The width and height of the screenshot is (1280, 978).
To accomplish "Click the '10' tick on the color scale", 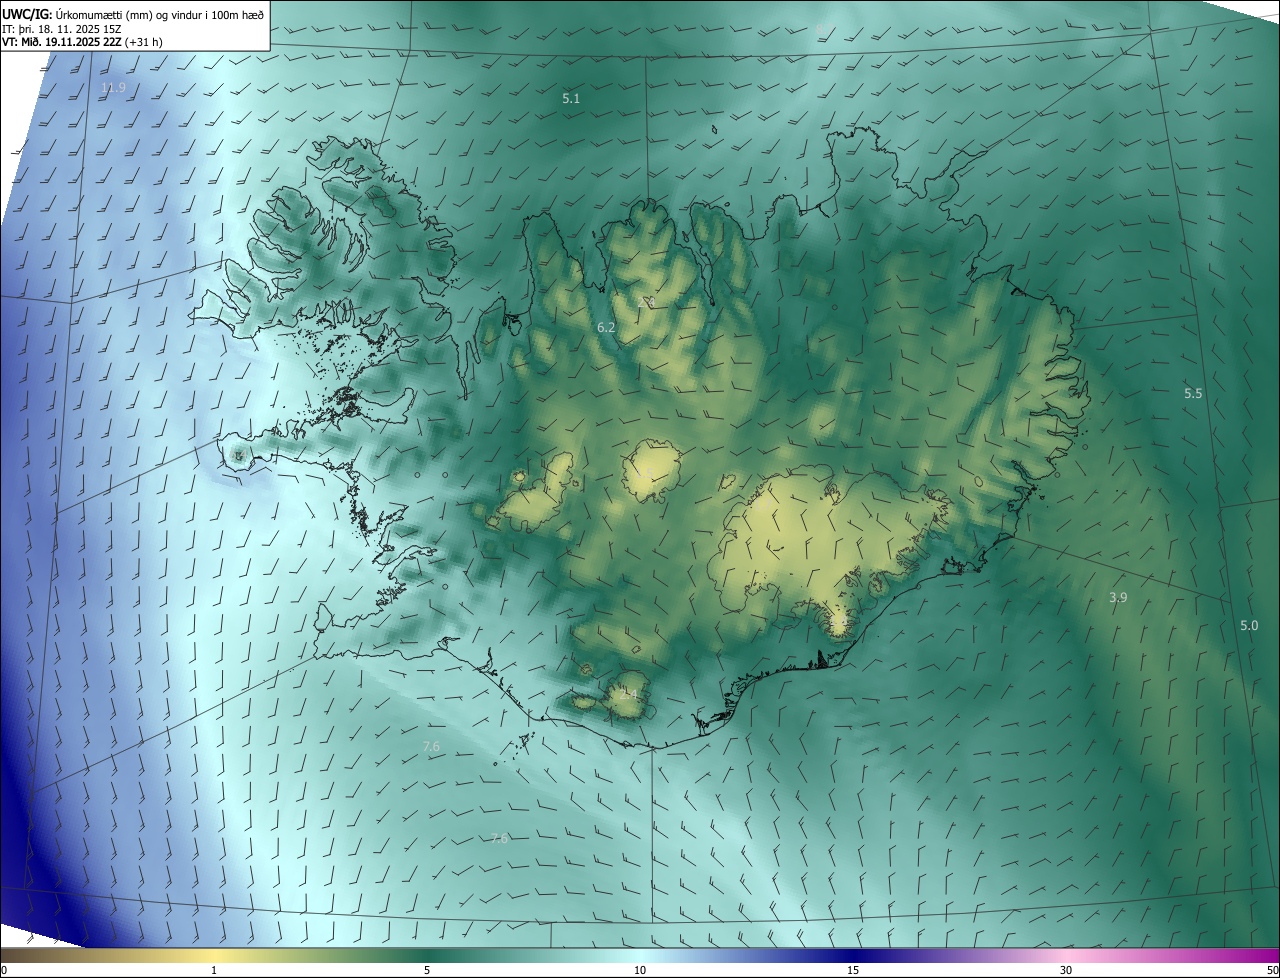I will [640, 970].
